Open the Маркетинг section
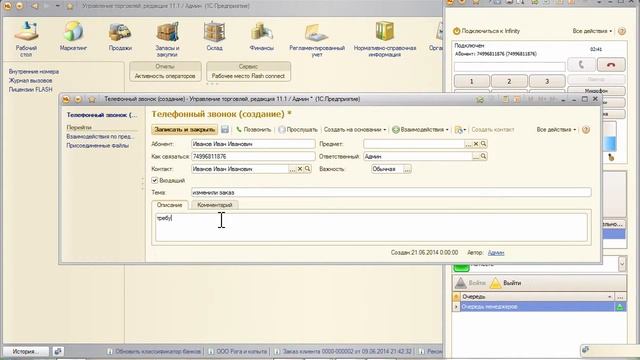The image size is (640, 360). (x=73, y=37)
